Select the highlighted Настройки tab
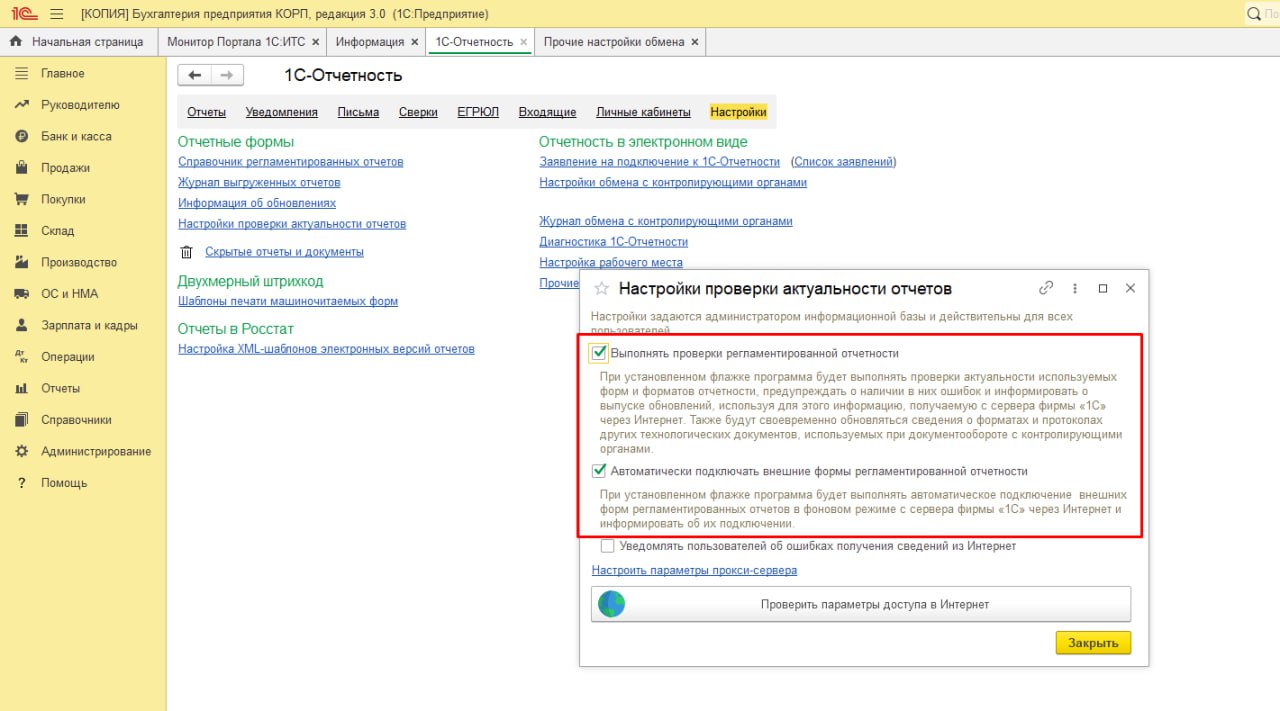The height and width of the screenshot is (711, 1280). click(738, 112)
